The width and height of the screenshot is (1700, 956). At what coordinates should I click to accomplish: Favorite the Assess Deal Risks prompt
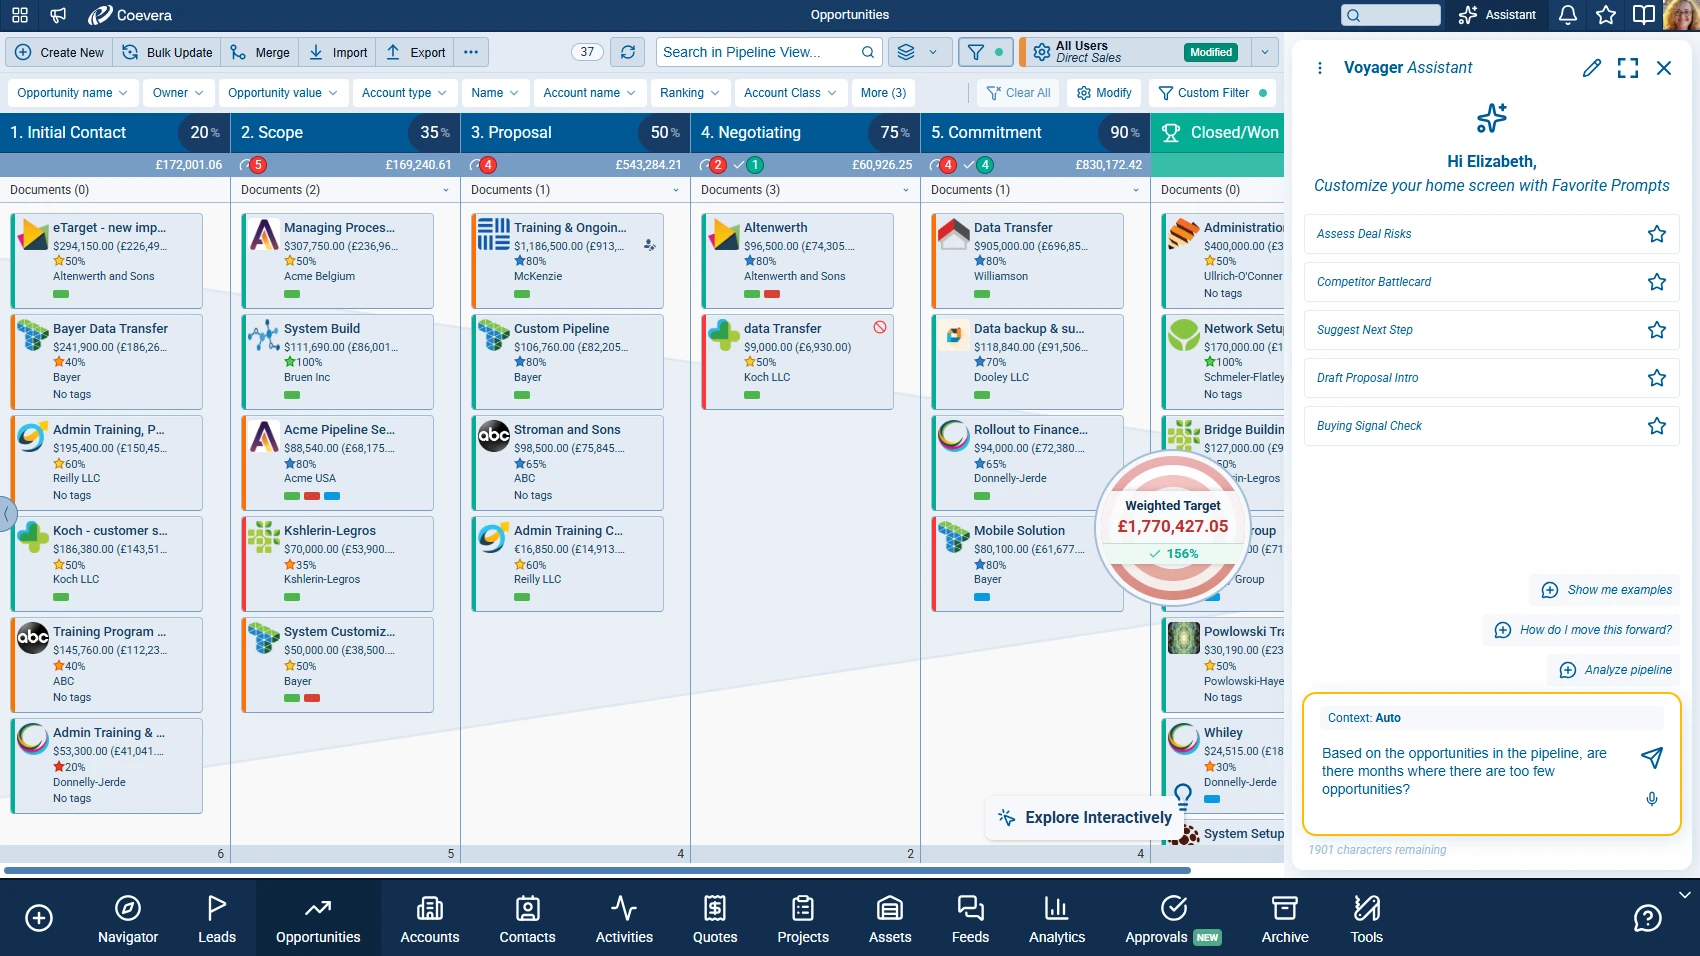point(1657,234)
